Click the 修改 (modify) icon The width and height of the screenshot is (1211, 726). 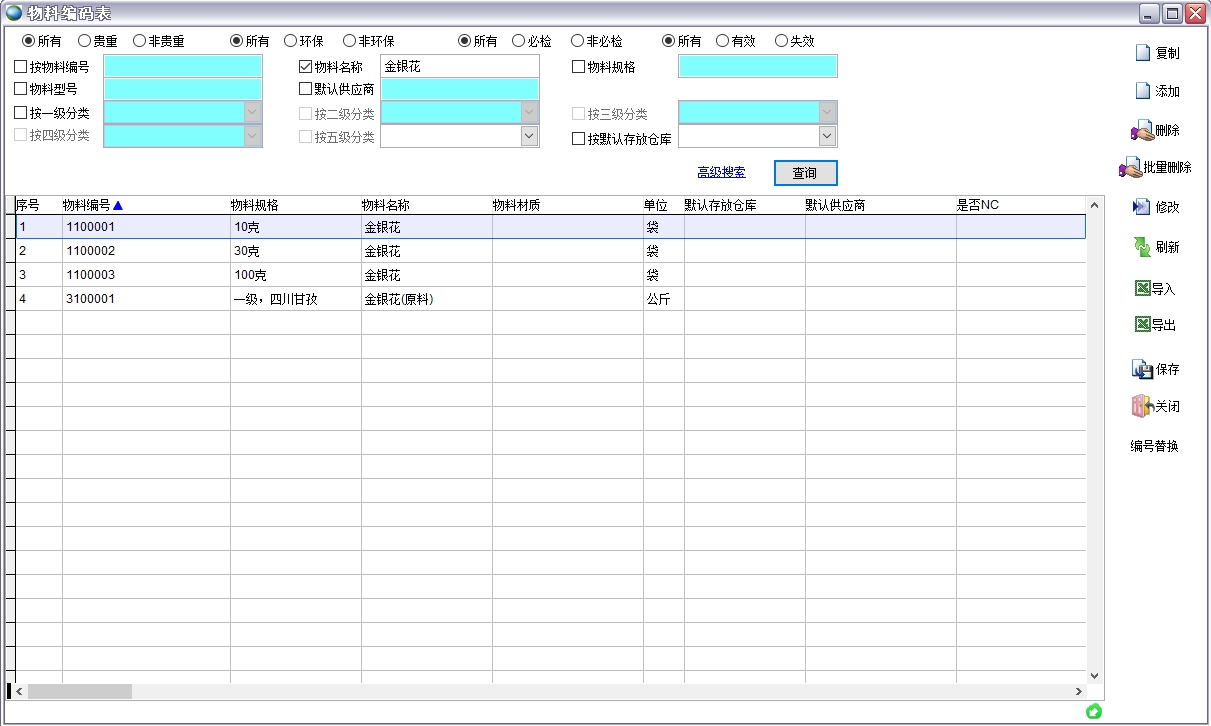coord(1159,207)
